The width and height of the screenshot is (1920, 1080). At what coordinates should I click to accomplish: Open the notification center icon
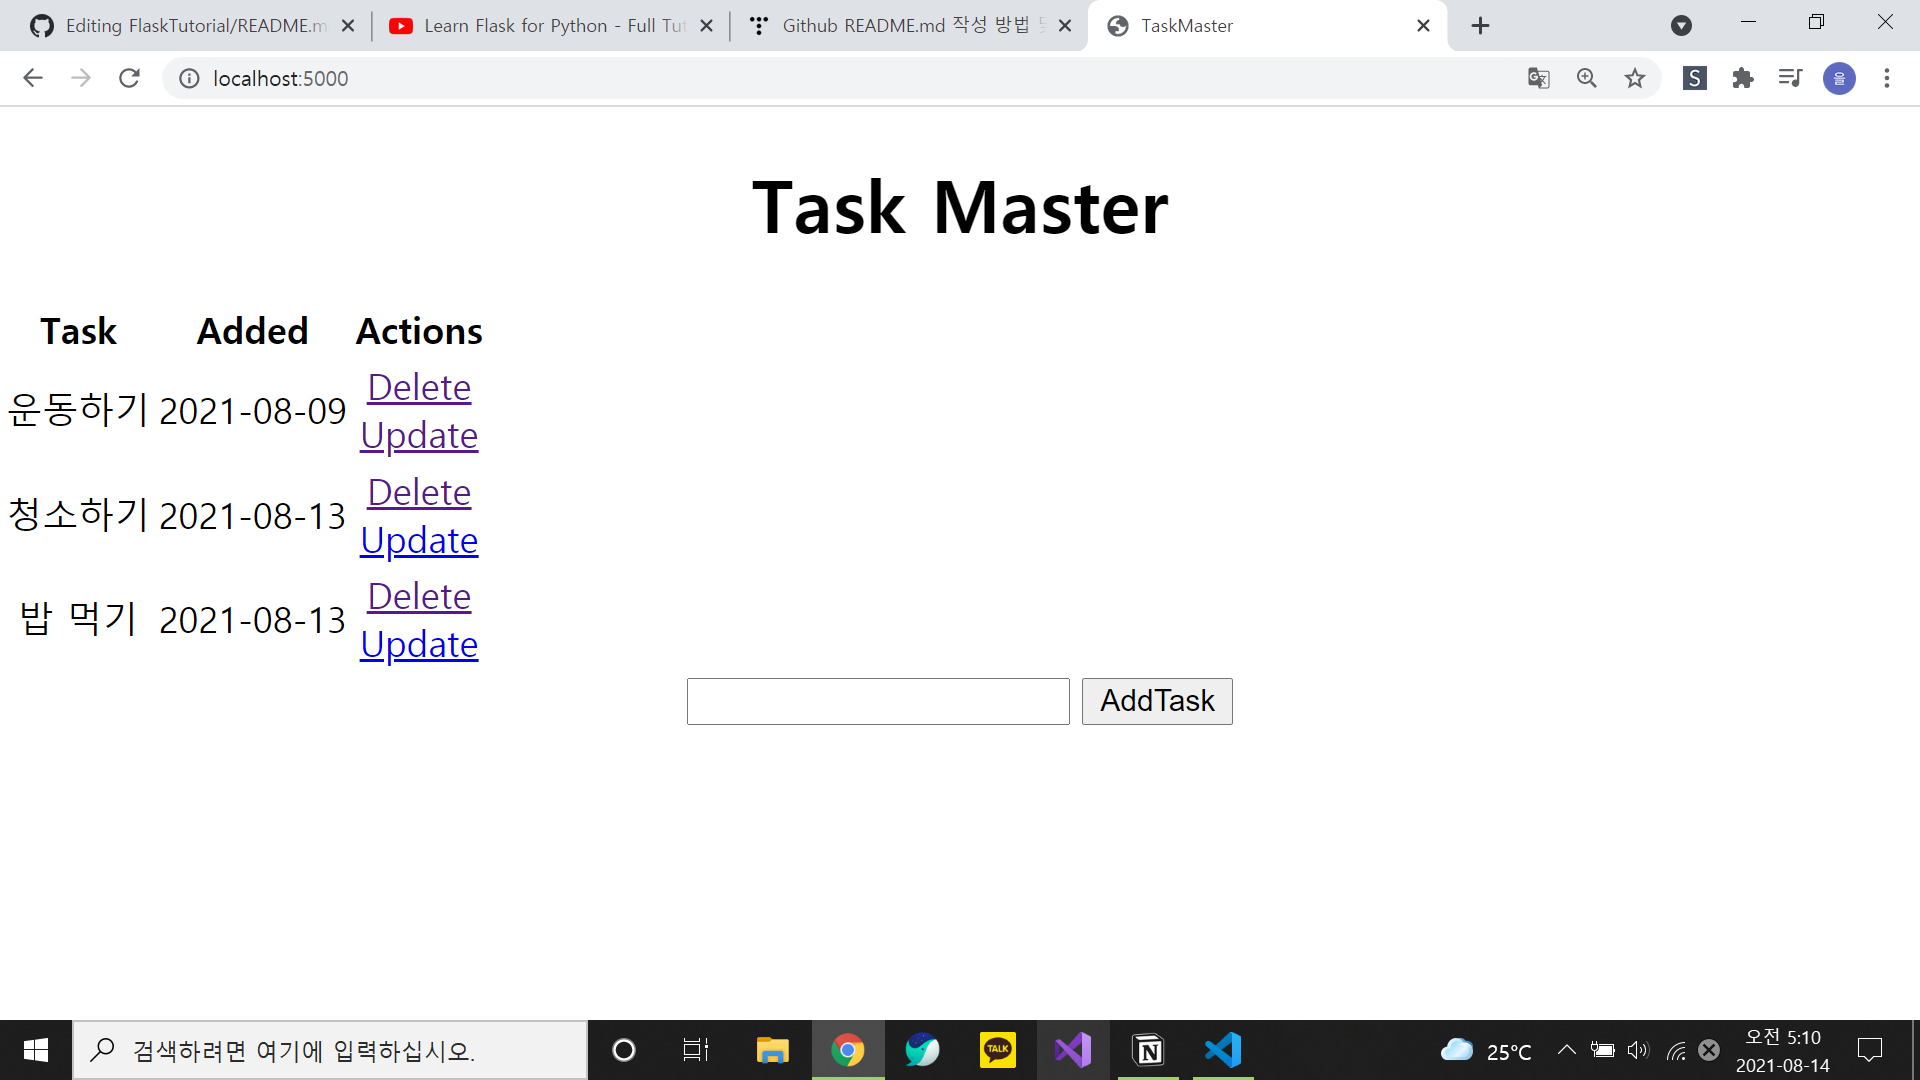pyautogui.click(x=1870, y=1050)
